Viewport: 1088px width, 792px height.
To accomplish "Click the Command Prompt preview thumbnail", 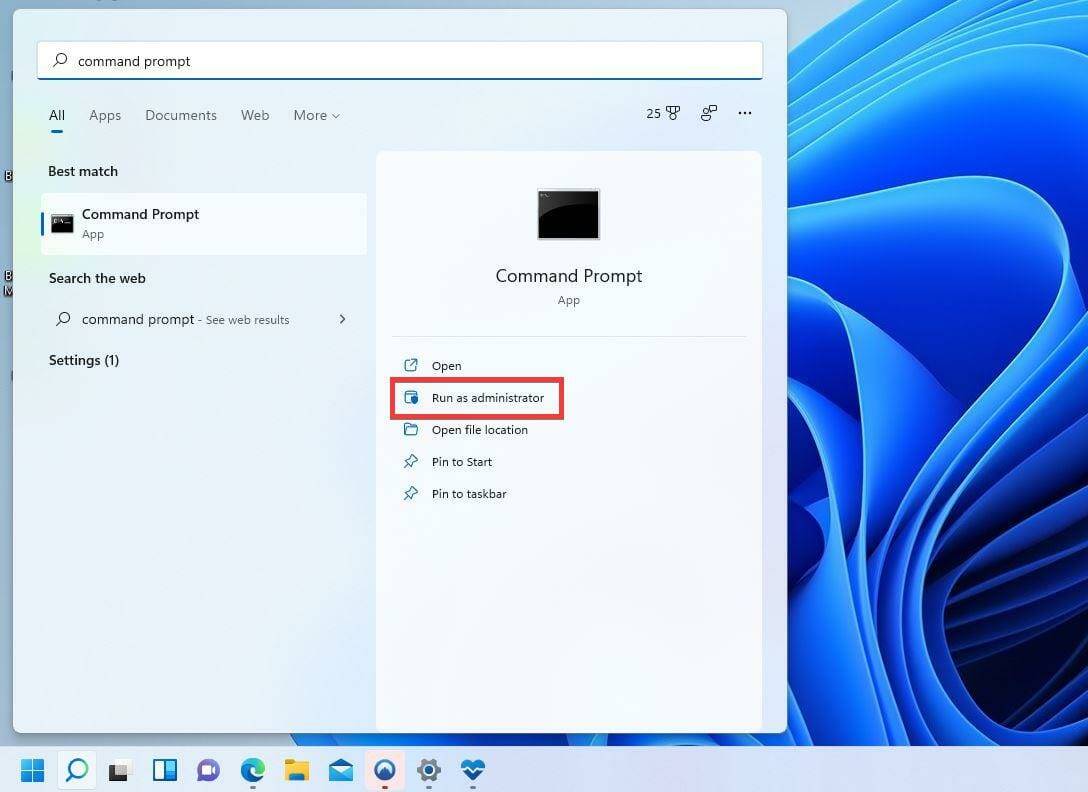I will pyautogui.click(x=568, y=214).
